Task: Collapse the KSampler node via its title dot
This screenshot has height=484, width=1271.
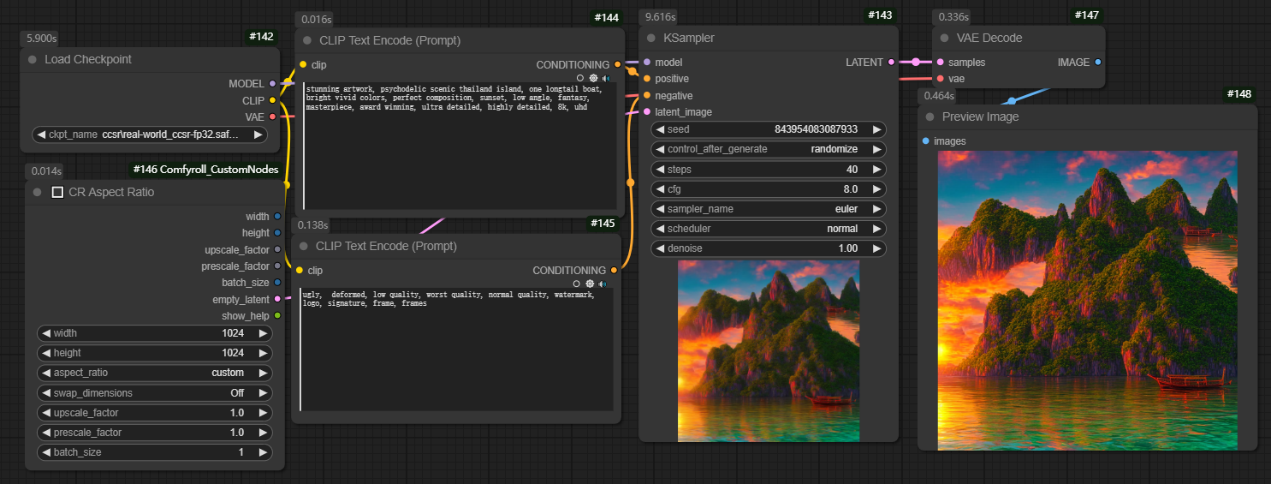Action: (x=652, y=38)
